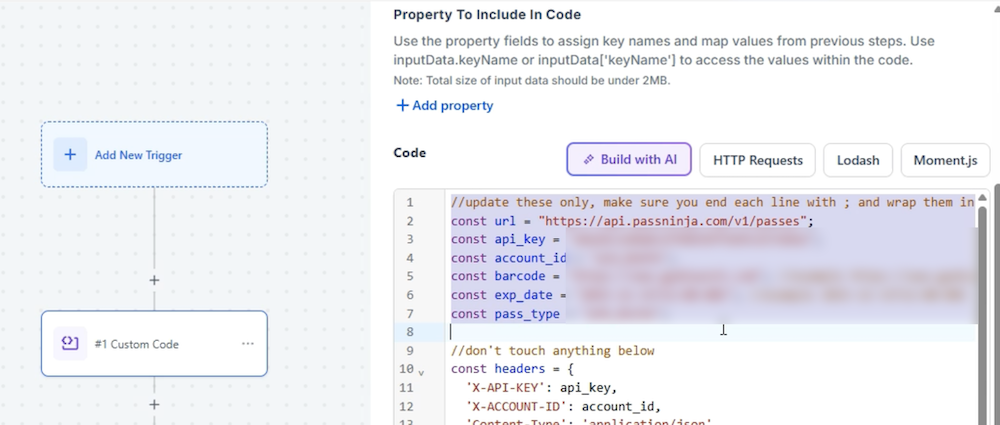Click line number 1 in the gutter
The height and width of the screenshot is (425, 1000).
pos(410,202)
